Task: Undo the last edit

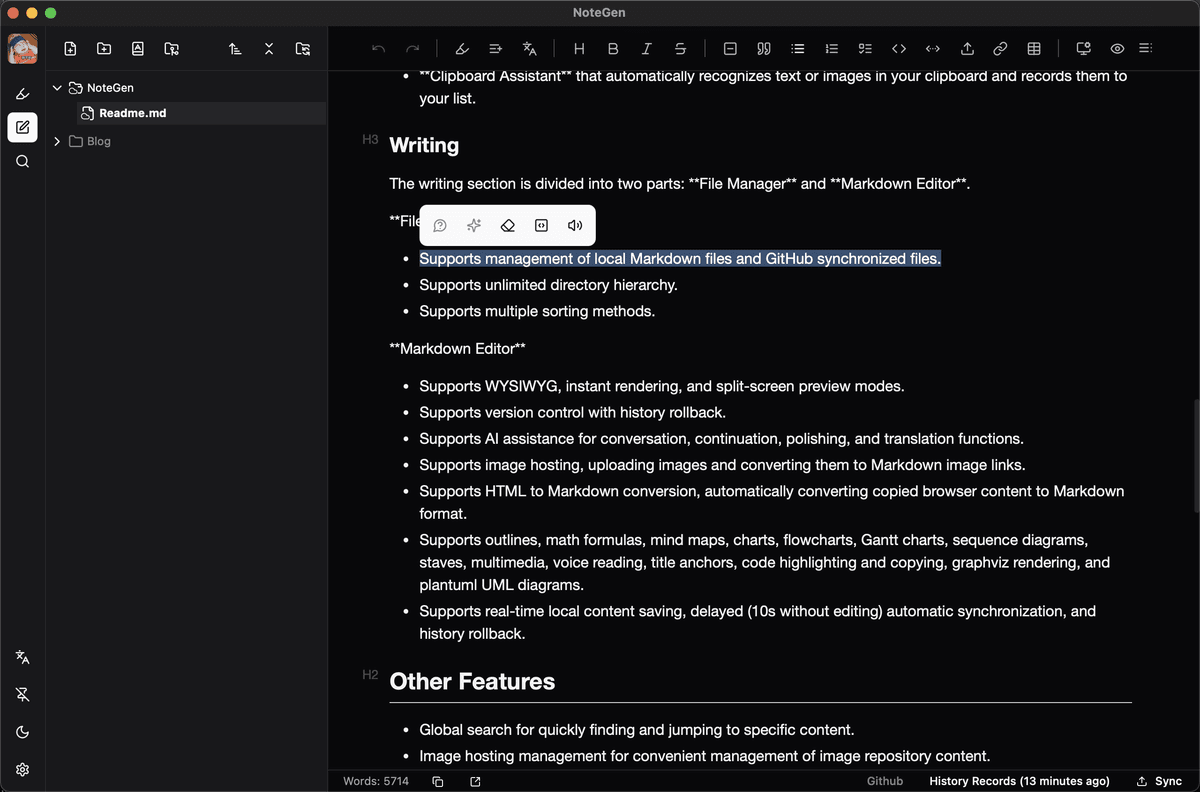Action: coord(378,48)
